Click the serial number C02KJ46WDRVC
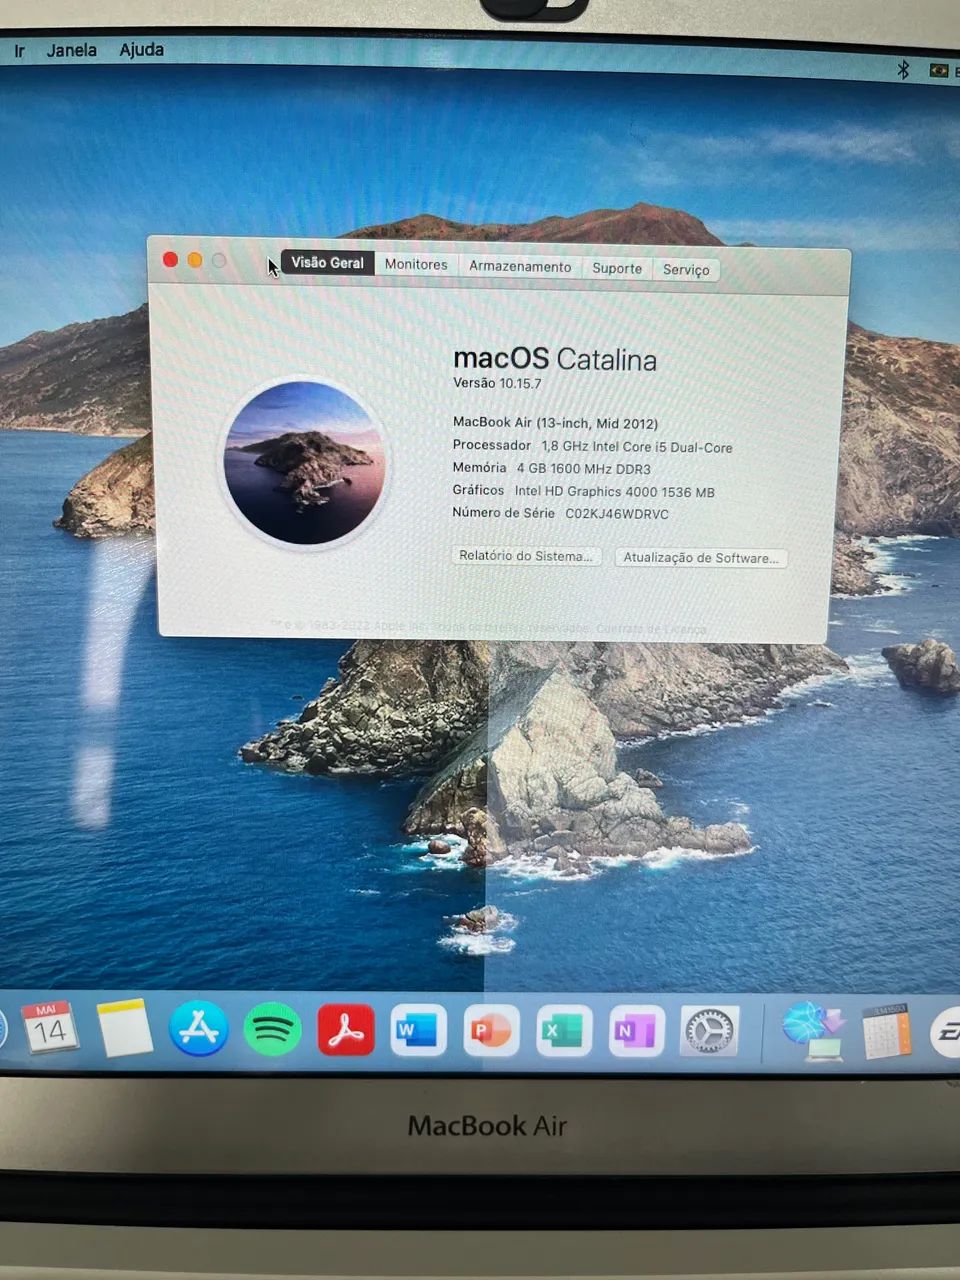960x1280 pixels. tap(617, 514)
